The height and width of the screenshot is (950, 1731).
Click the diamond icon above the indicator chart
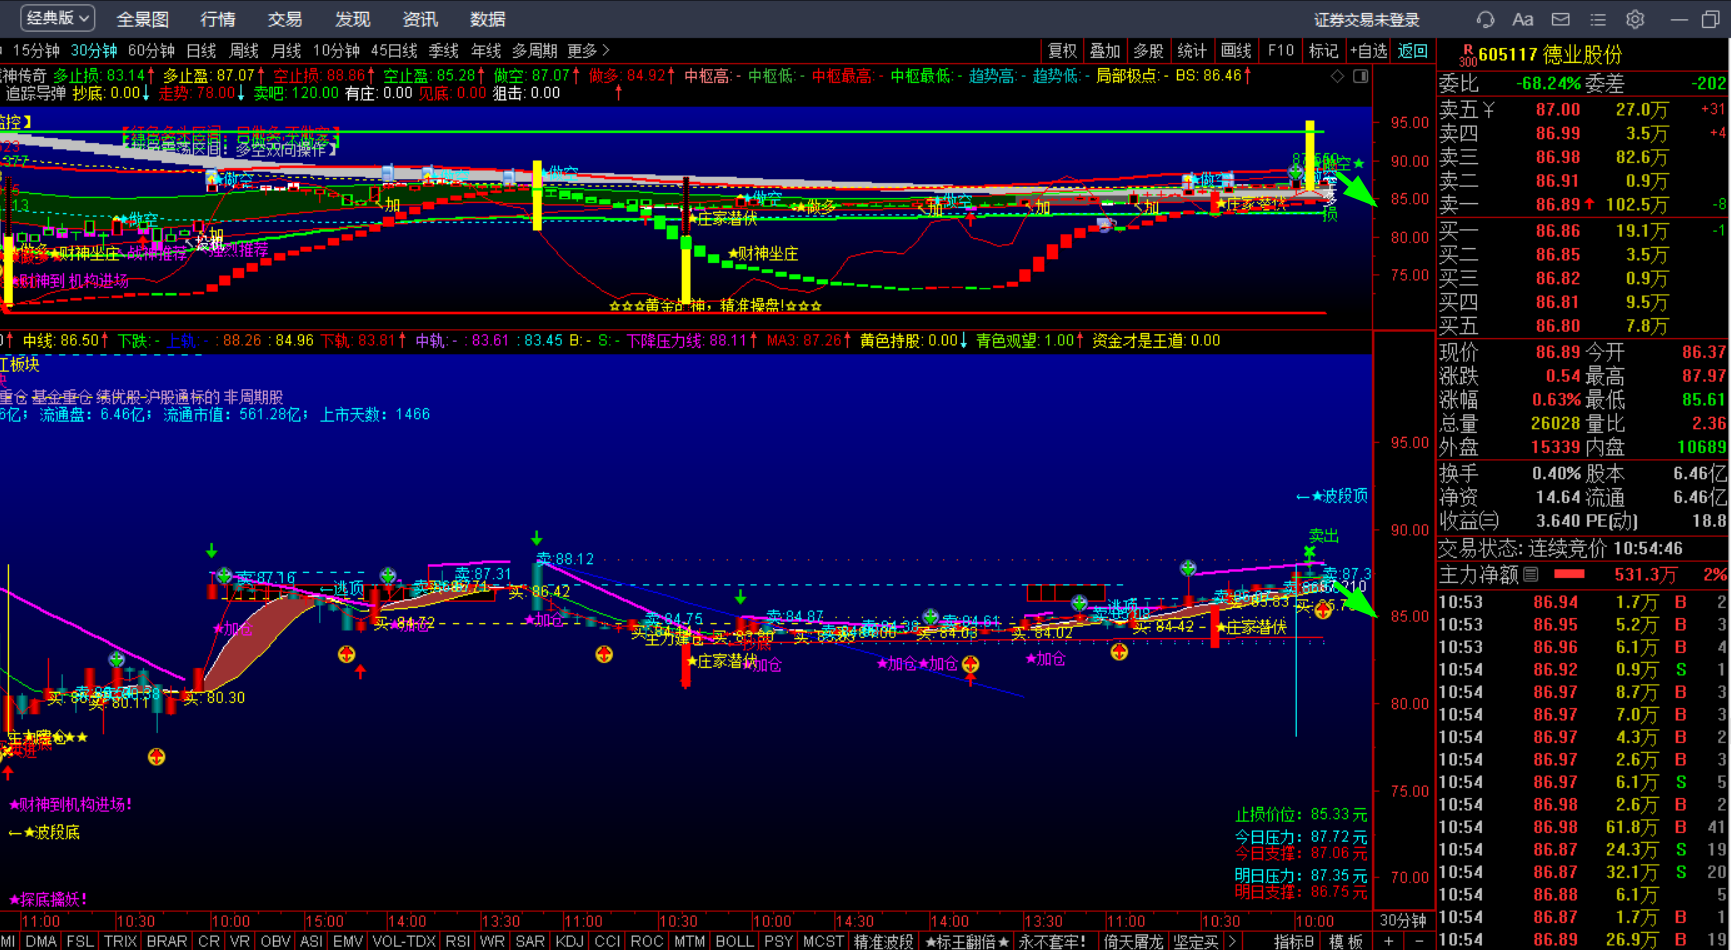(1337, 76)
